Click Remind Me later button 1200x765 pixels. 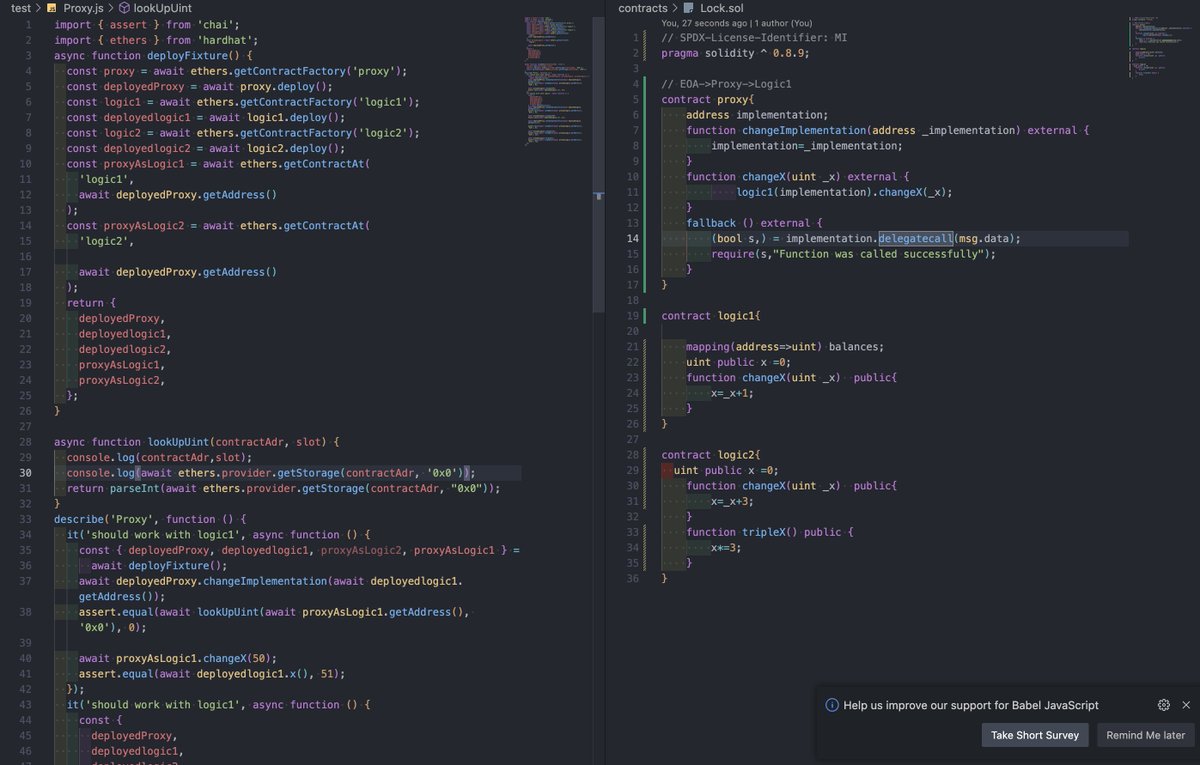pyautogui.click(x=1145, y=735)
